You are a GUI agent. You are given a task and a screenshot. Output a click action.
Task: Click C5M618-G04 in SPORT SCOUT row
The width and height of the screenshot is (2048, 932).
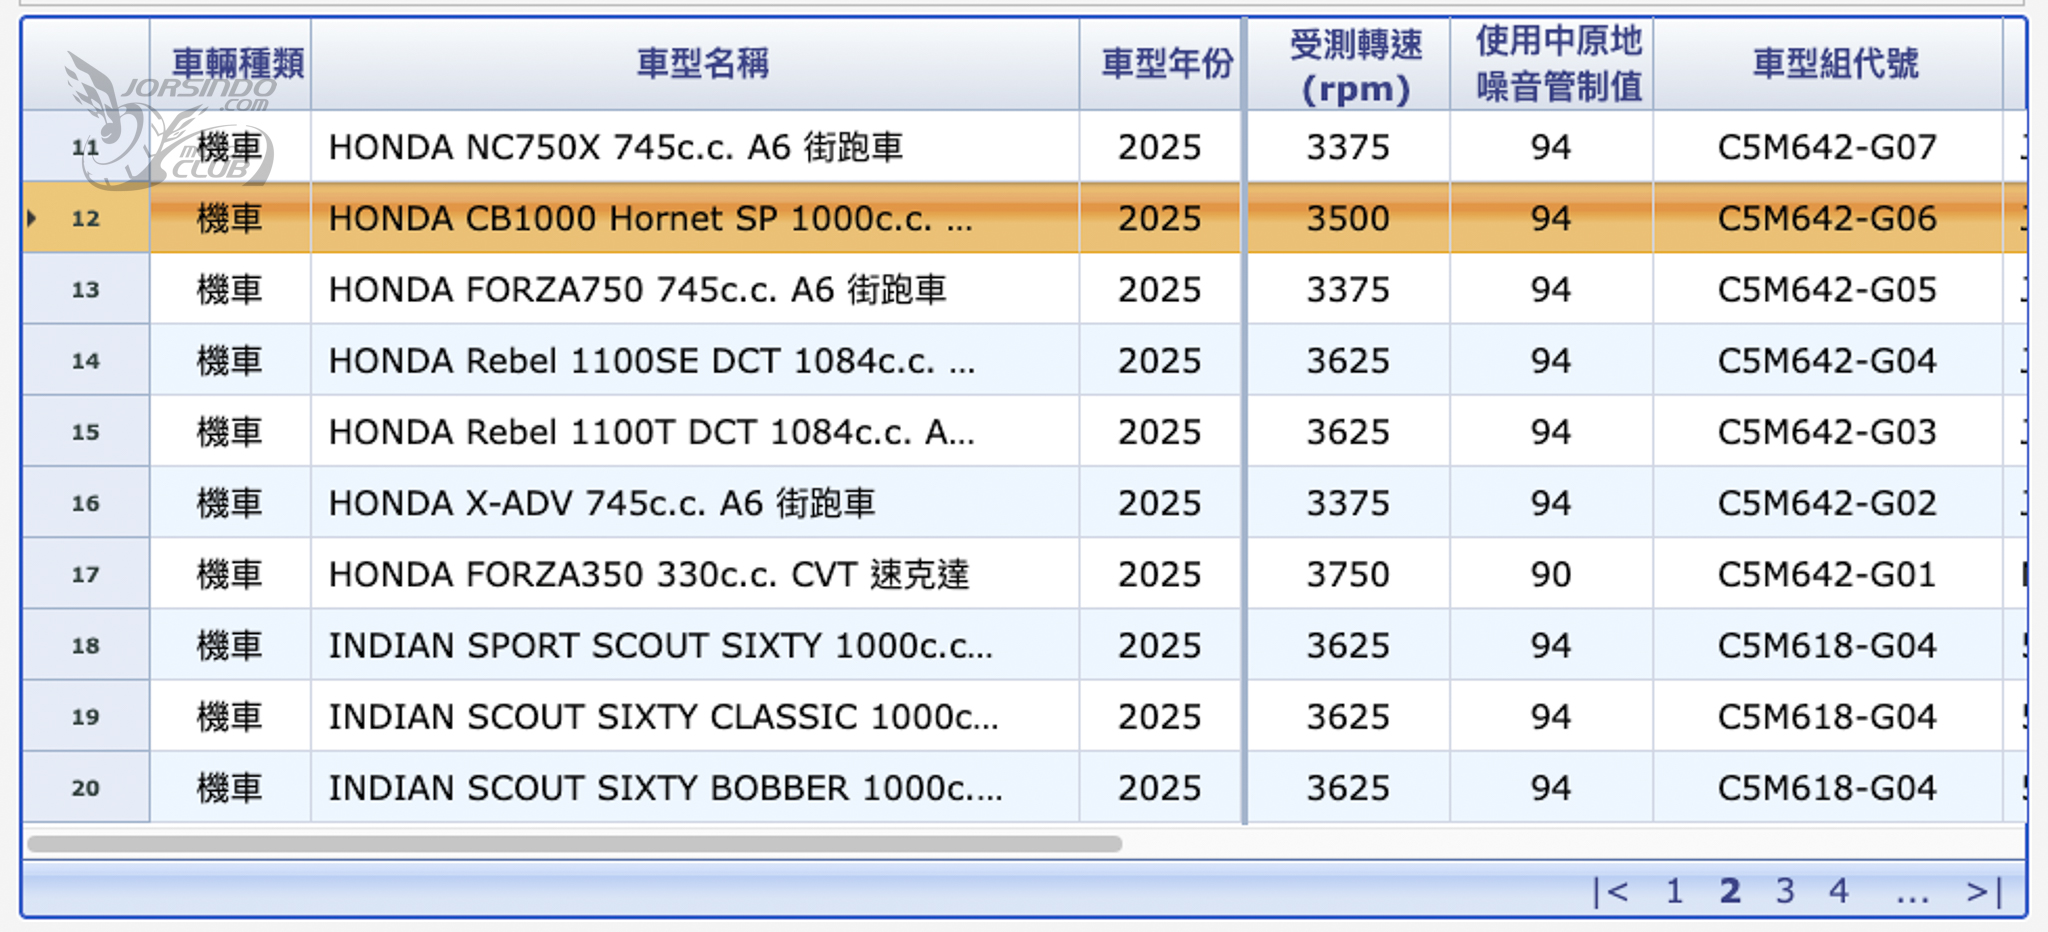click(1827, 645)
